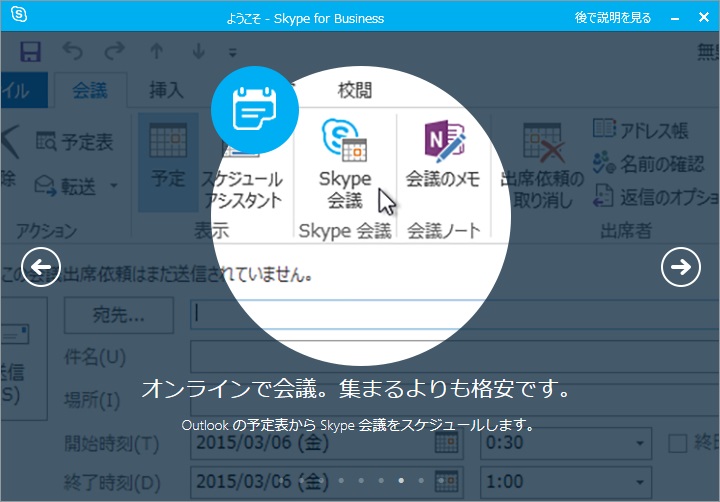Click the 'Skype 会議' group label
The height and width of the screenshot is (502, 720).
(x=345, y=231)
